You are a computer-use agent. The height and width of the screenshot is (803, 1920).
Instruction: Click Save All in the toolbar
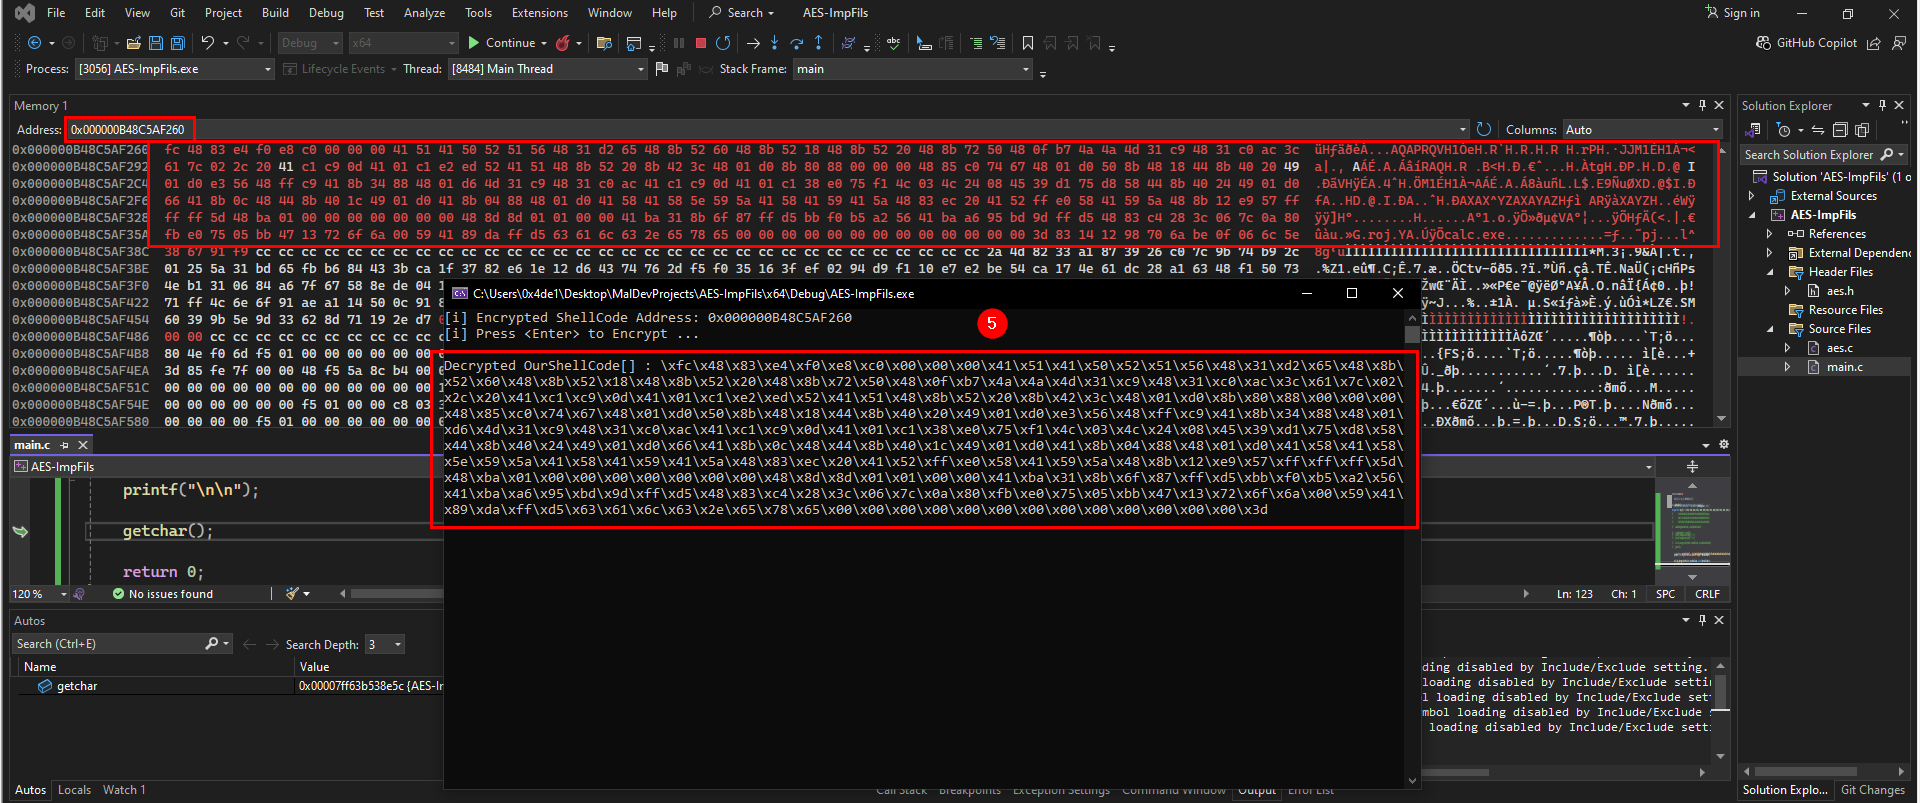point(178,43)
